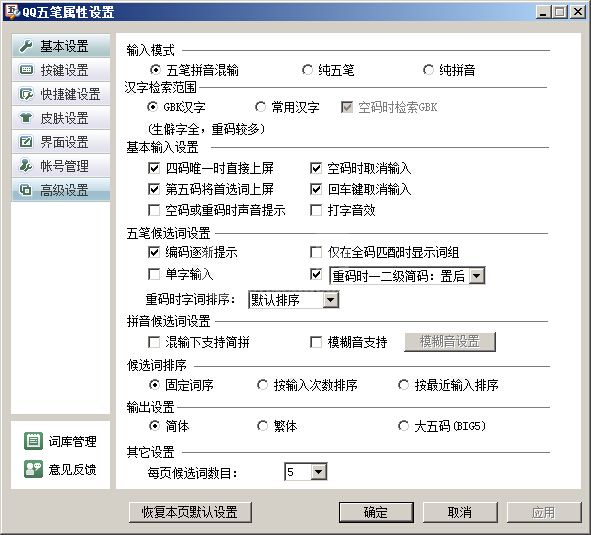
Task: Open the 基本设置 tab
Action: click(x=61, y=46)
